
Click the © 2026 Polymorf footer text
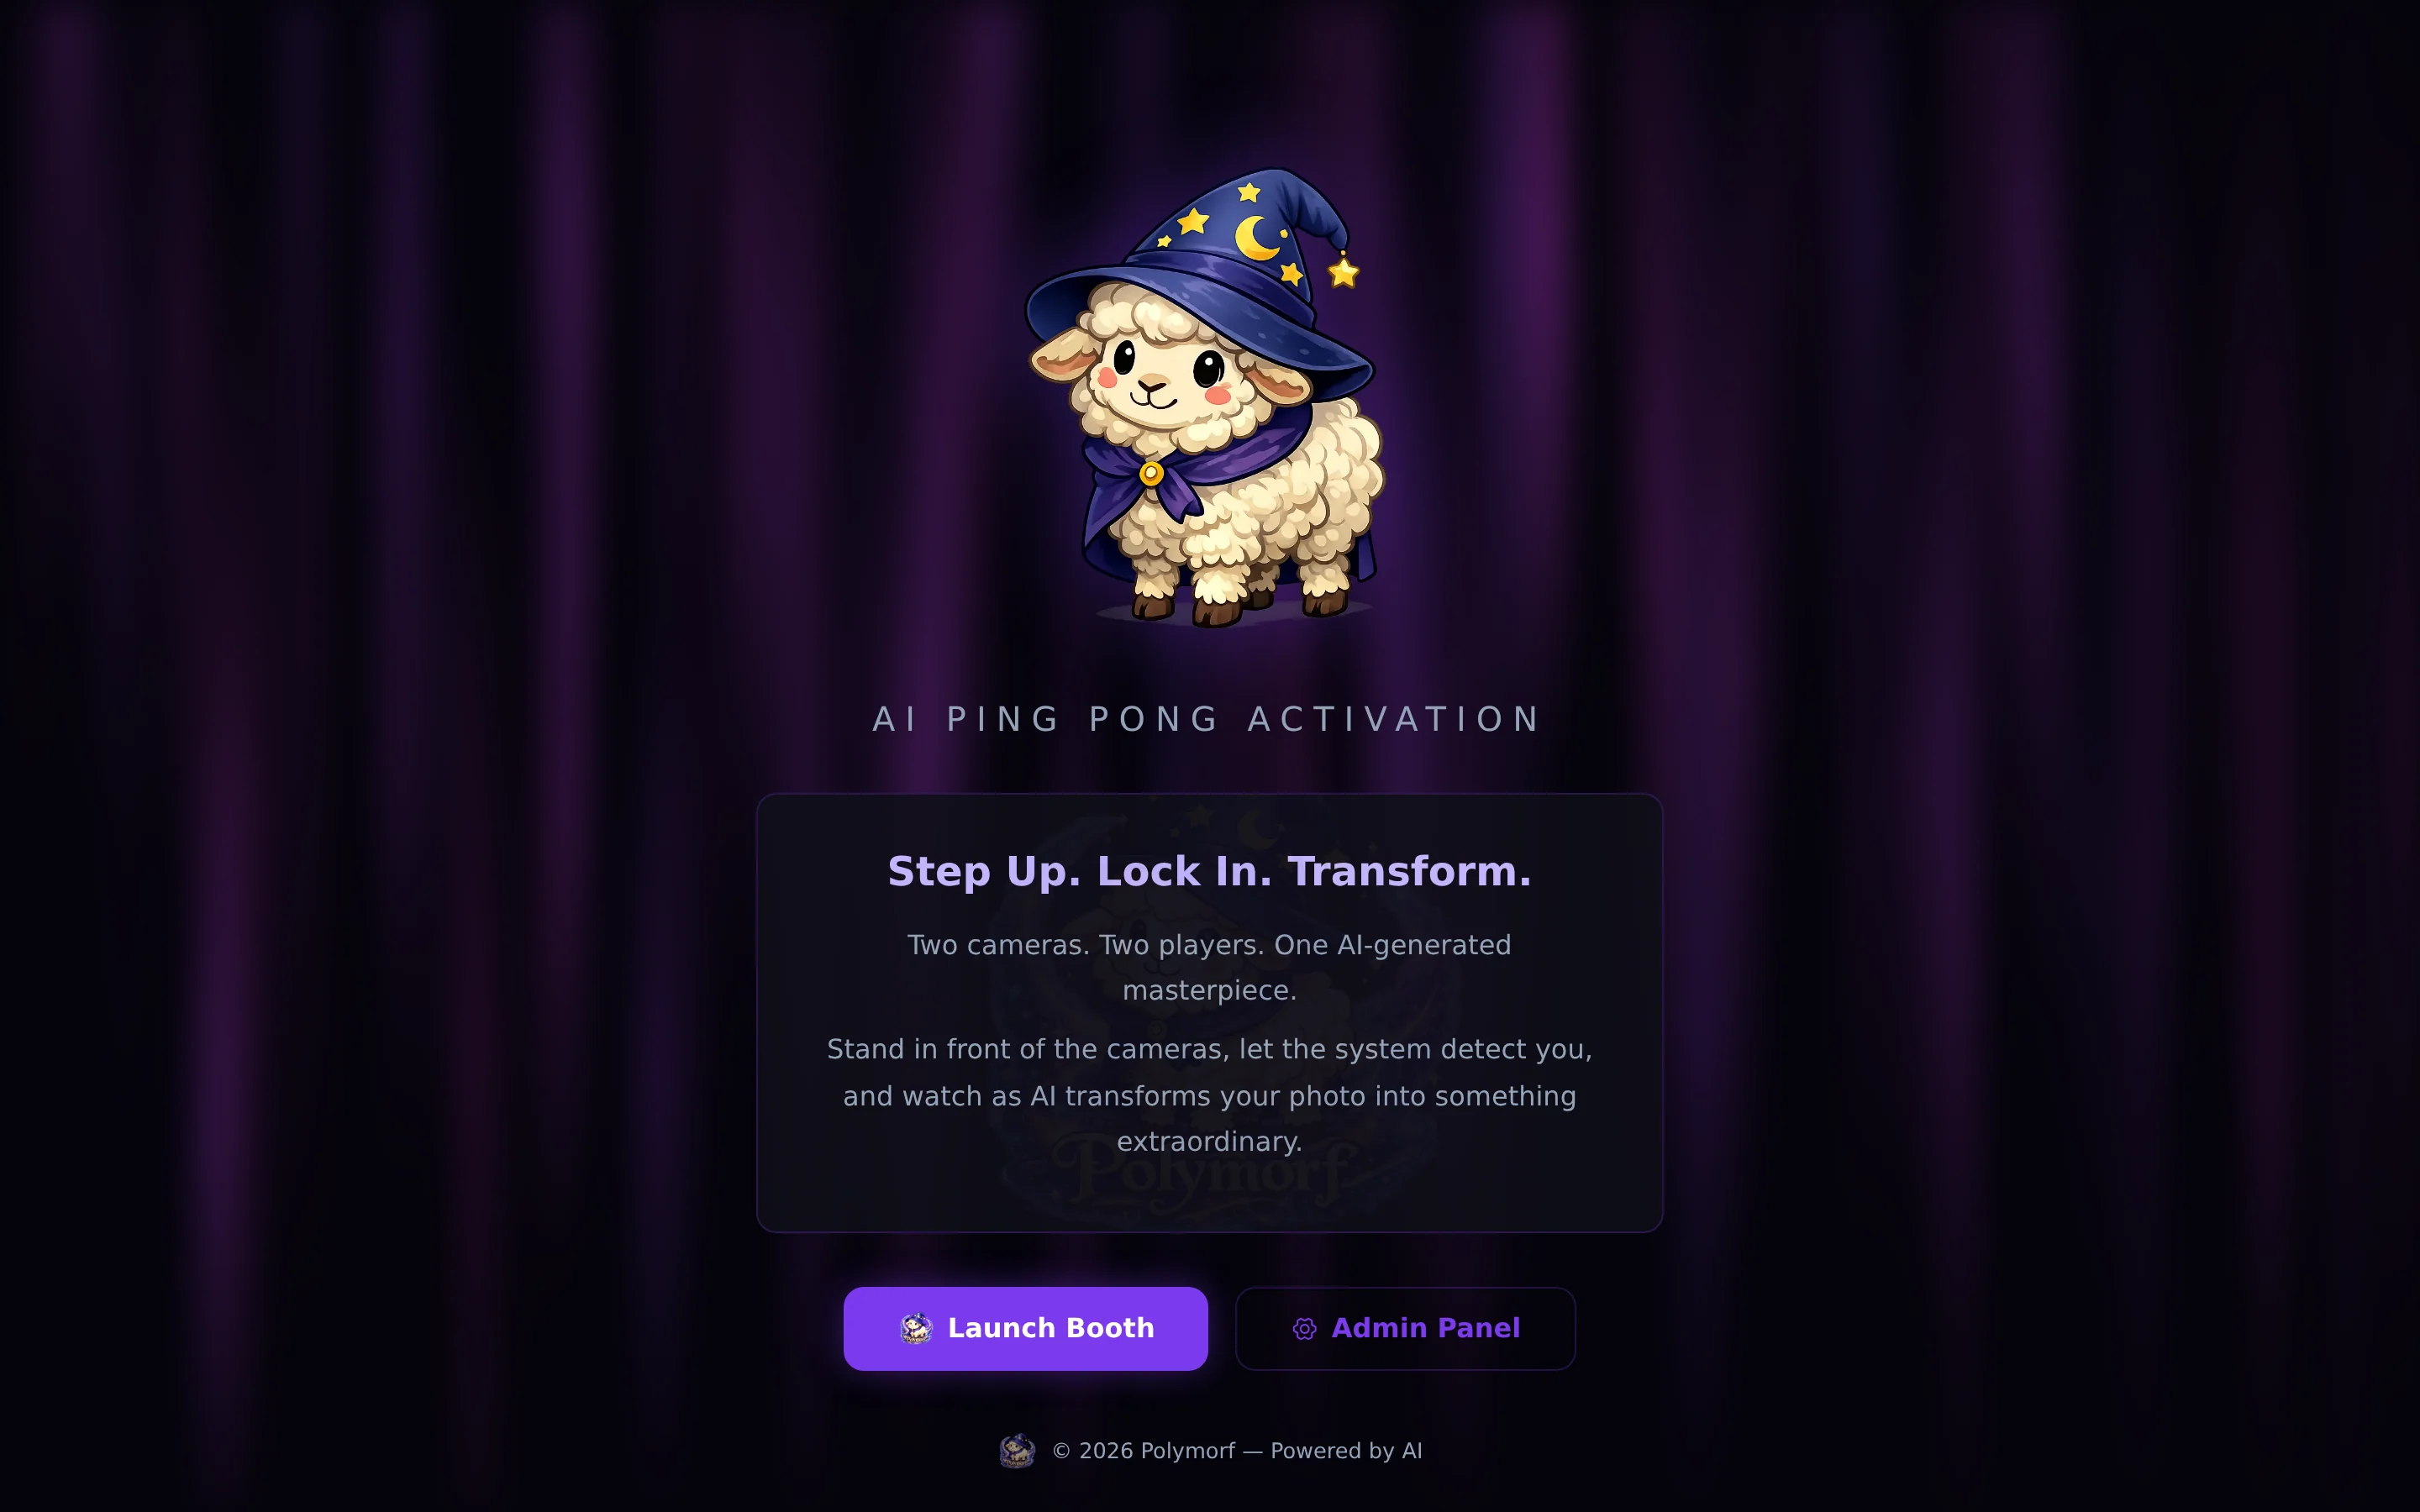[1143, 1451]
